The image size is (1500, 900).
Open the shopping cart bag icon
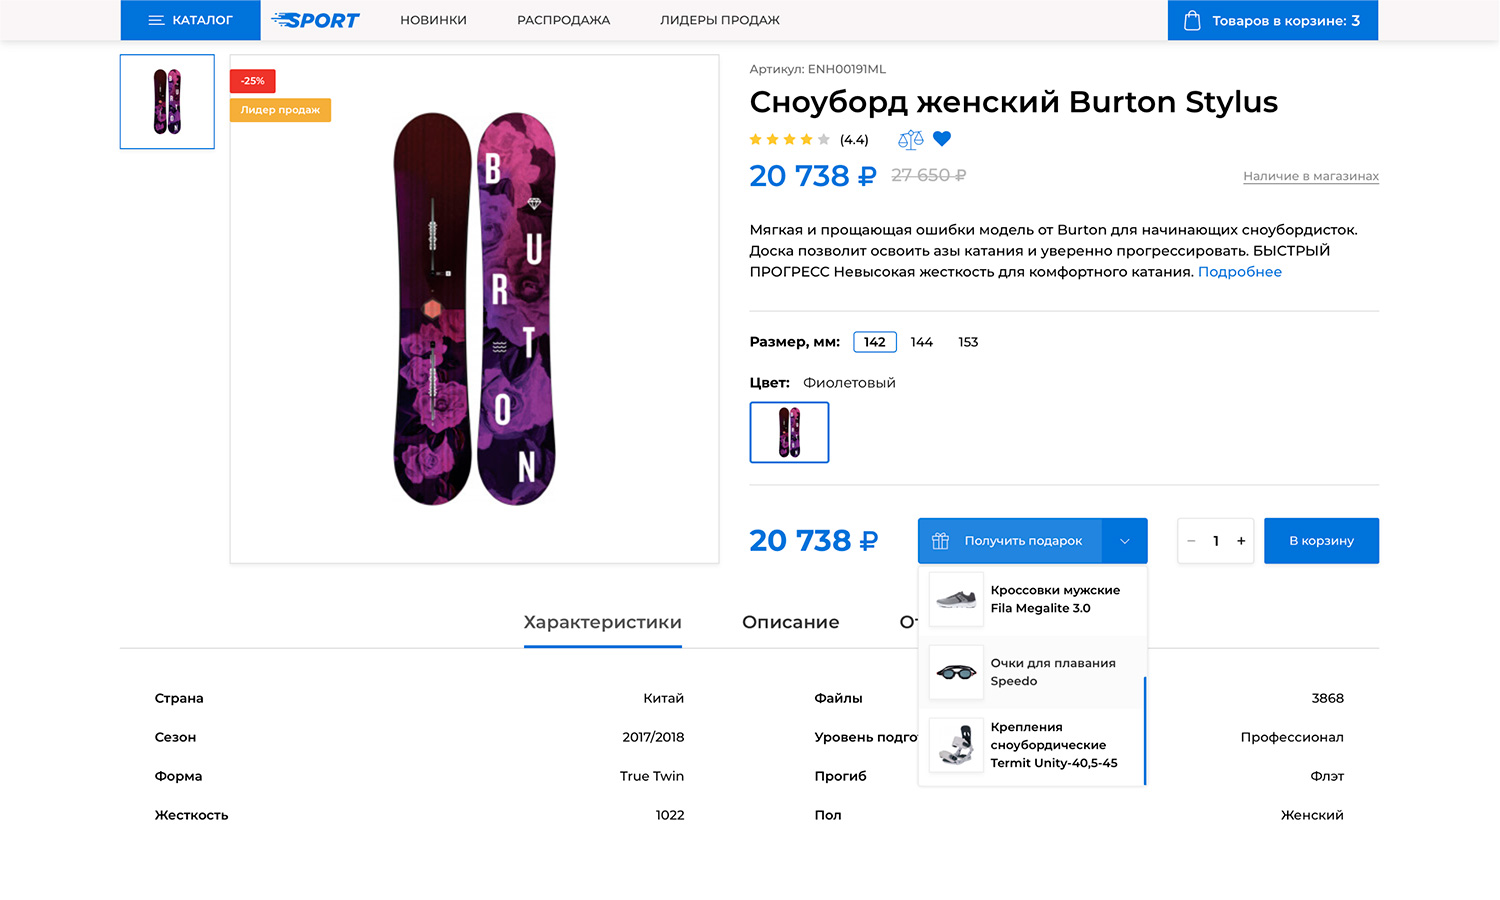click(1192, 20)
